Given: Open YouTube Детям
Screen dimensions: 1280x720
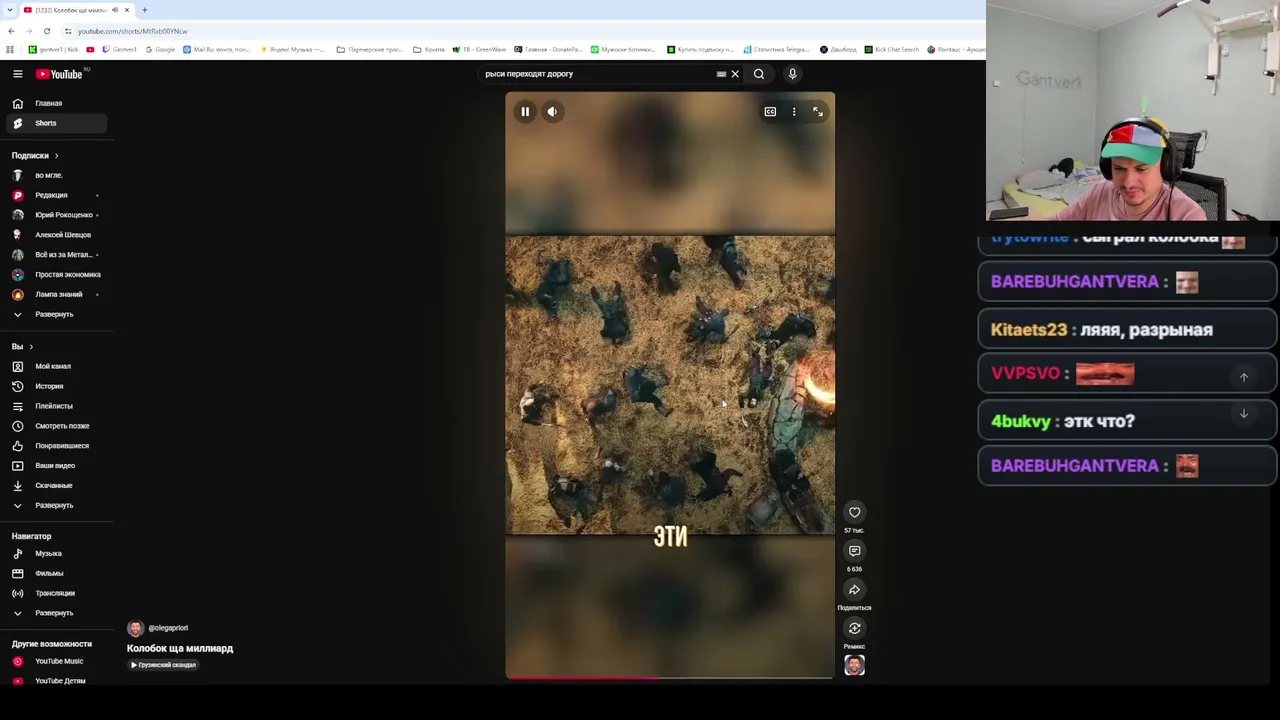Looking at the screenshot, I should [55, 681].
